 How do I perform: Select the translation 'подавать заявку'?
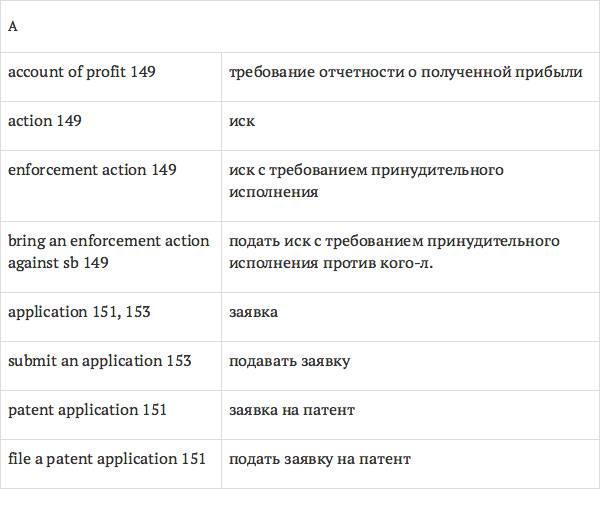289,361
